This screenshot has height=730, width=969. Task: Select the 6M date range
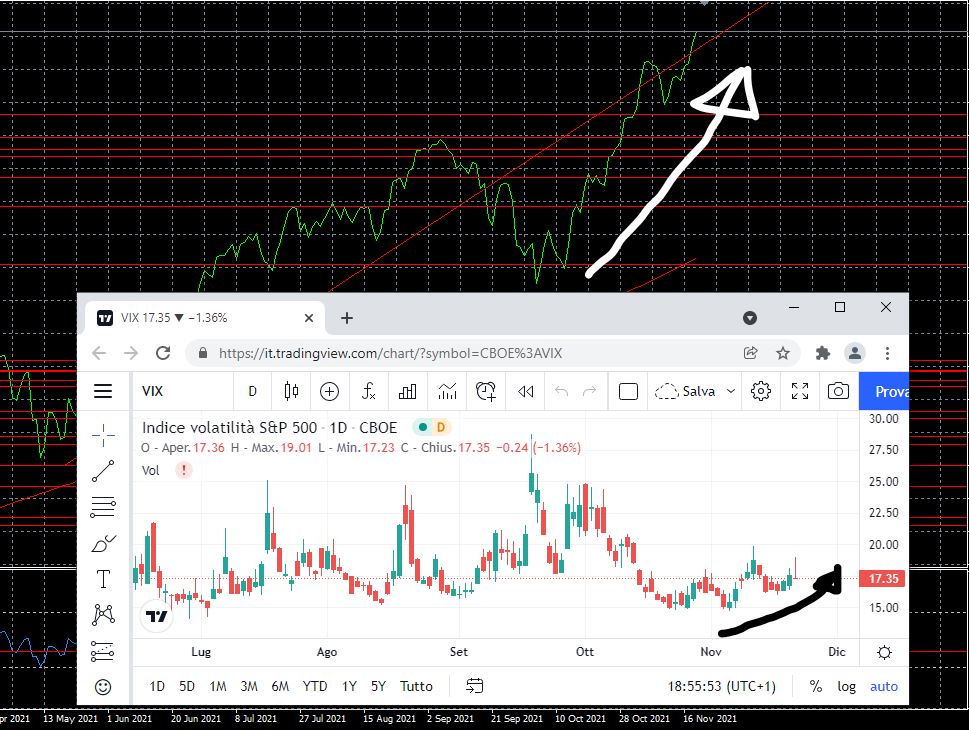pyautogui.click(x=280, y=686)
